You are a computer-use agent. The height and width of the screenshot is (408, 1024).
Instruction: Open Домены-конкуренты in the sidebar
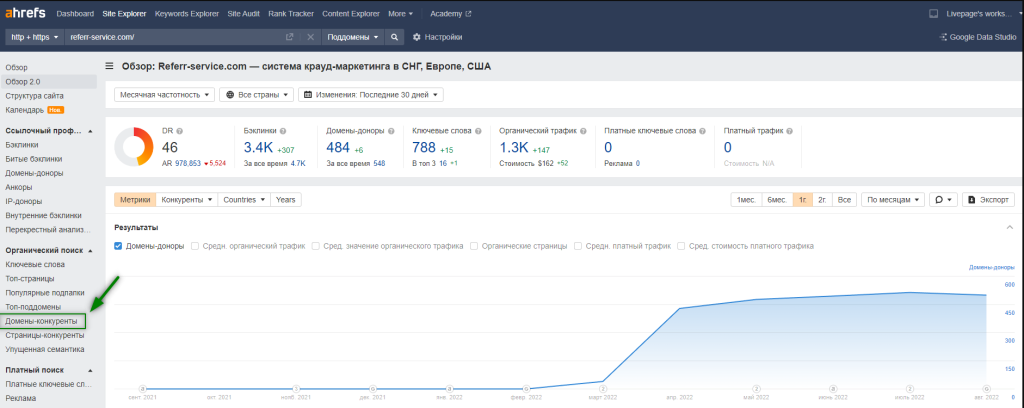coord(42,321)
